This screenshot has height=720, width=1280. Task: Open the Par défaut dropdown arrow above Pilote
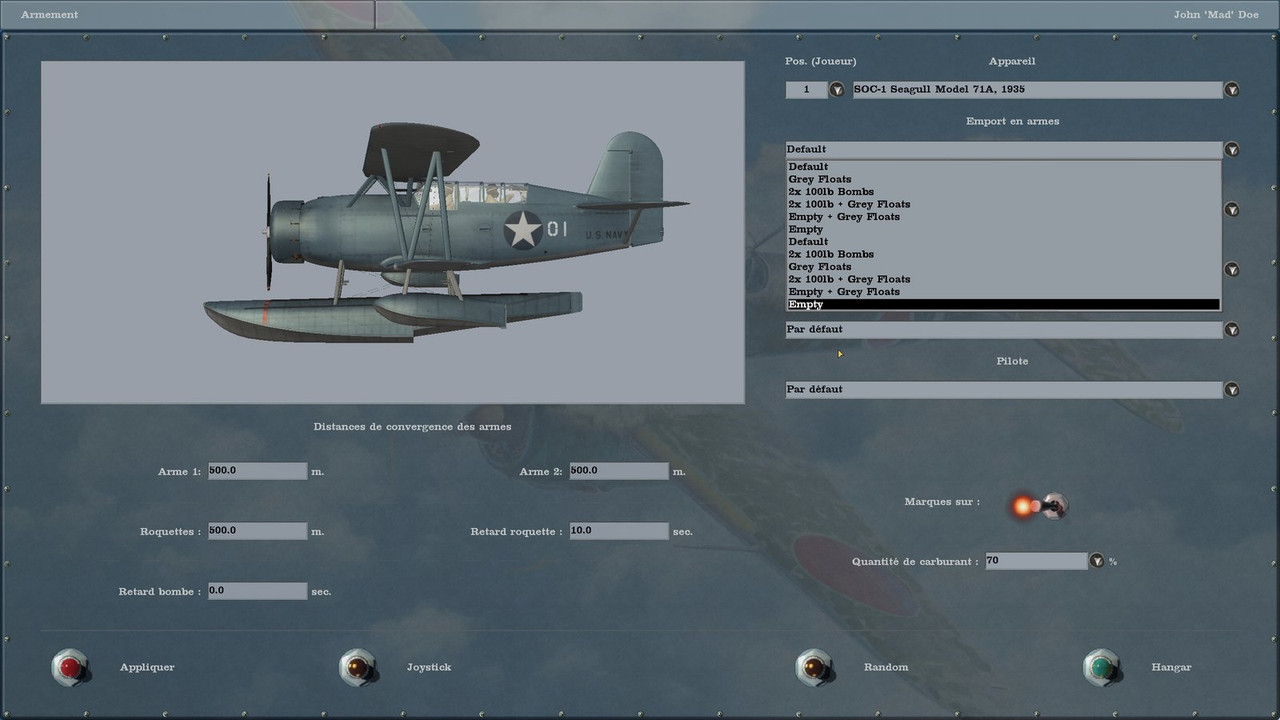pos(1232,330)
